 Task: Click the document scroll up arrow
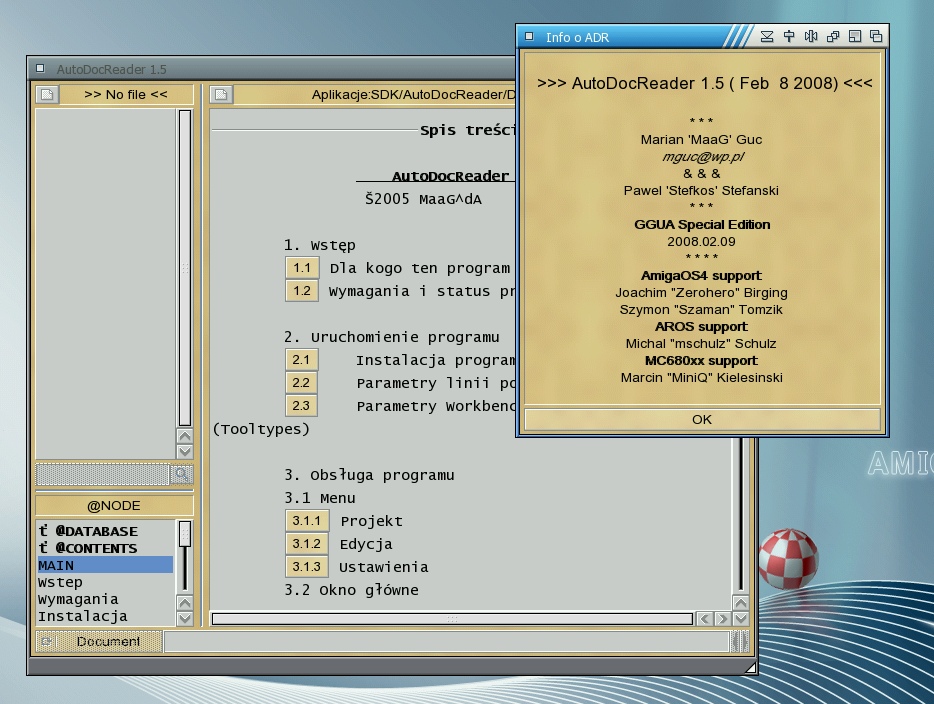pos(740,603)
